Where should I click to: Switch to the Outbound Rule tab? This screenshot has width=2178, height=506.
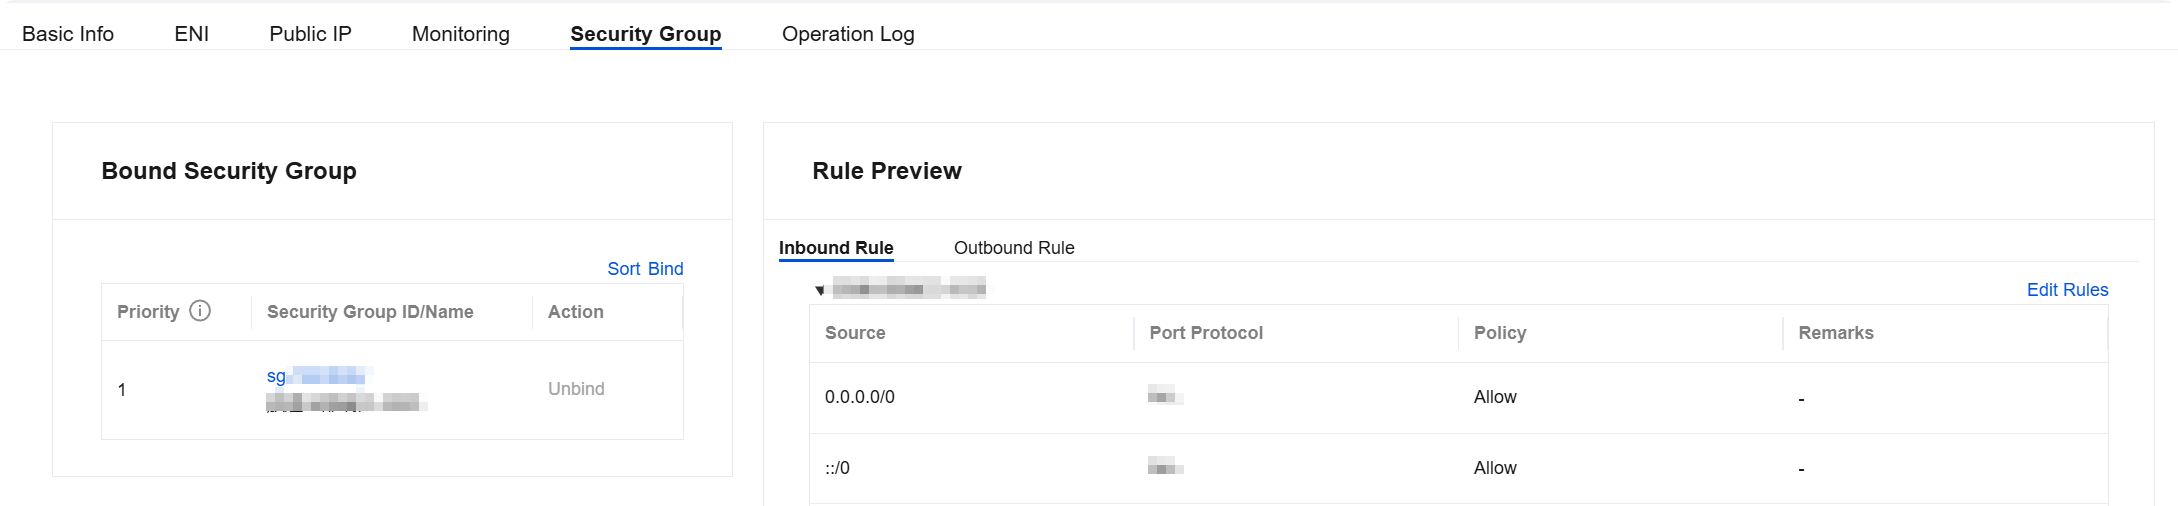(1014, 248)
